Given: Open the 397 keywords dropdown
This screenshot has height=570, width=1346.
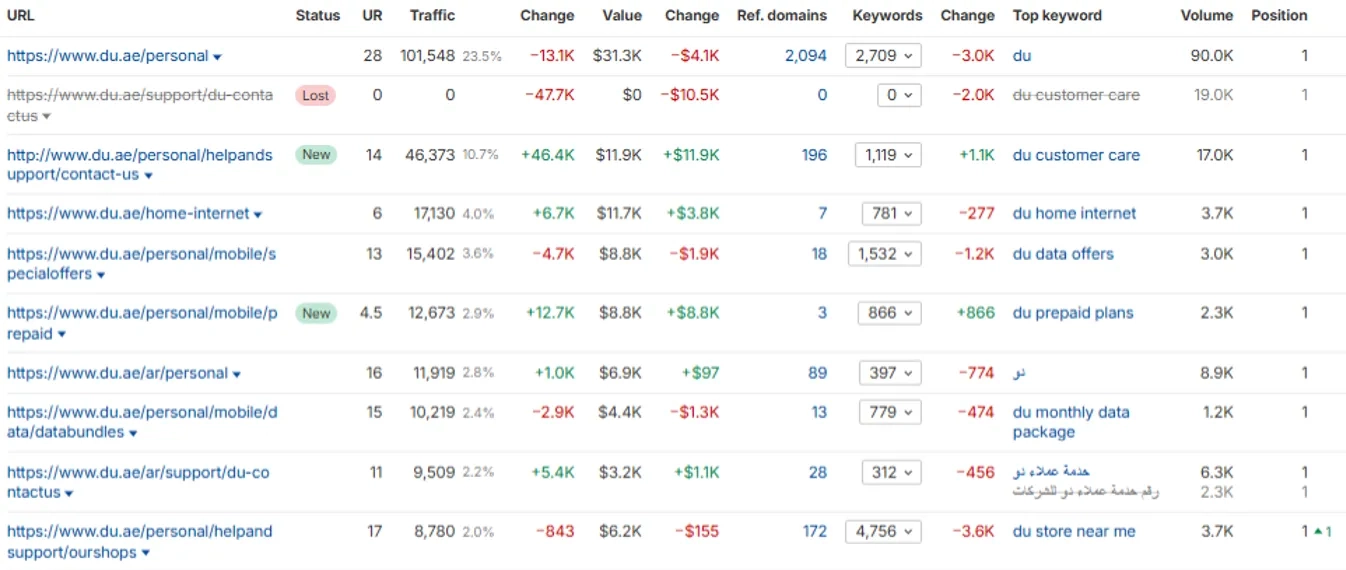Looking at the screenshot, I should (x=890, y=373).
